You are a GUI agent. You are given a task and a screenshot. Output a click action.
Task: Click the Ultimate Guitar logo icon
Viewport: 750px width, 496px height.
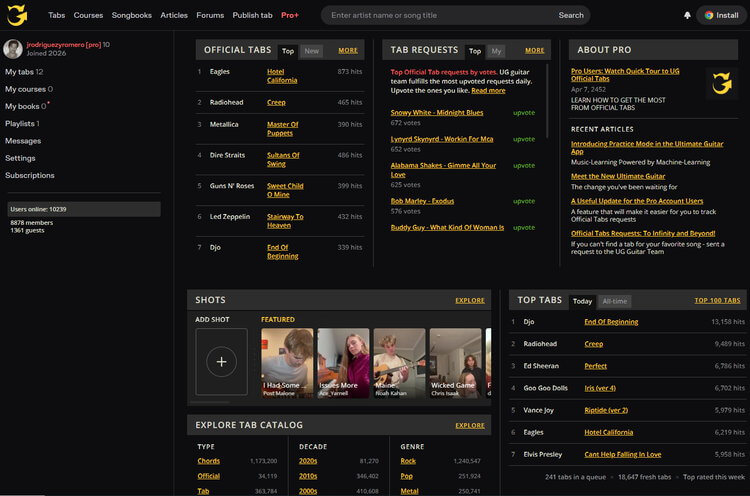coord(17,15)
